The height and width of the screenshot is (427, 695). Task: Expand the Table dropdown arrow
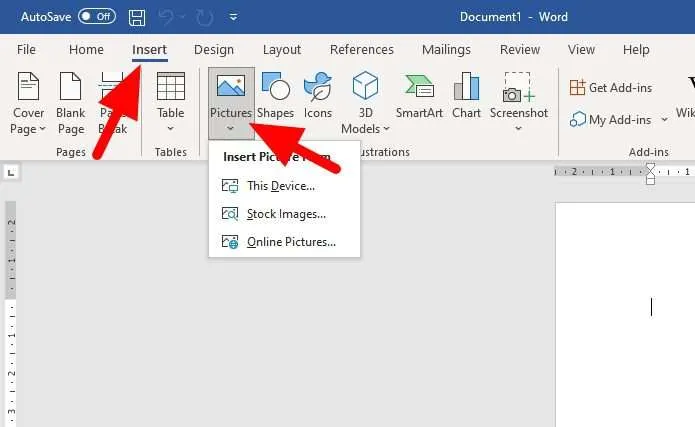click(171, 129)
